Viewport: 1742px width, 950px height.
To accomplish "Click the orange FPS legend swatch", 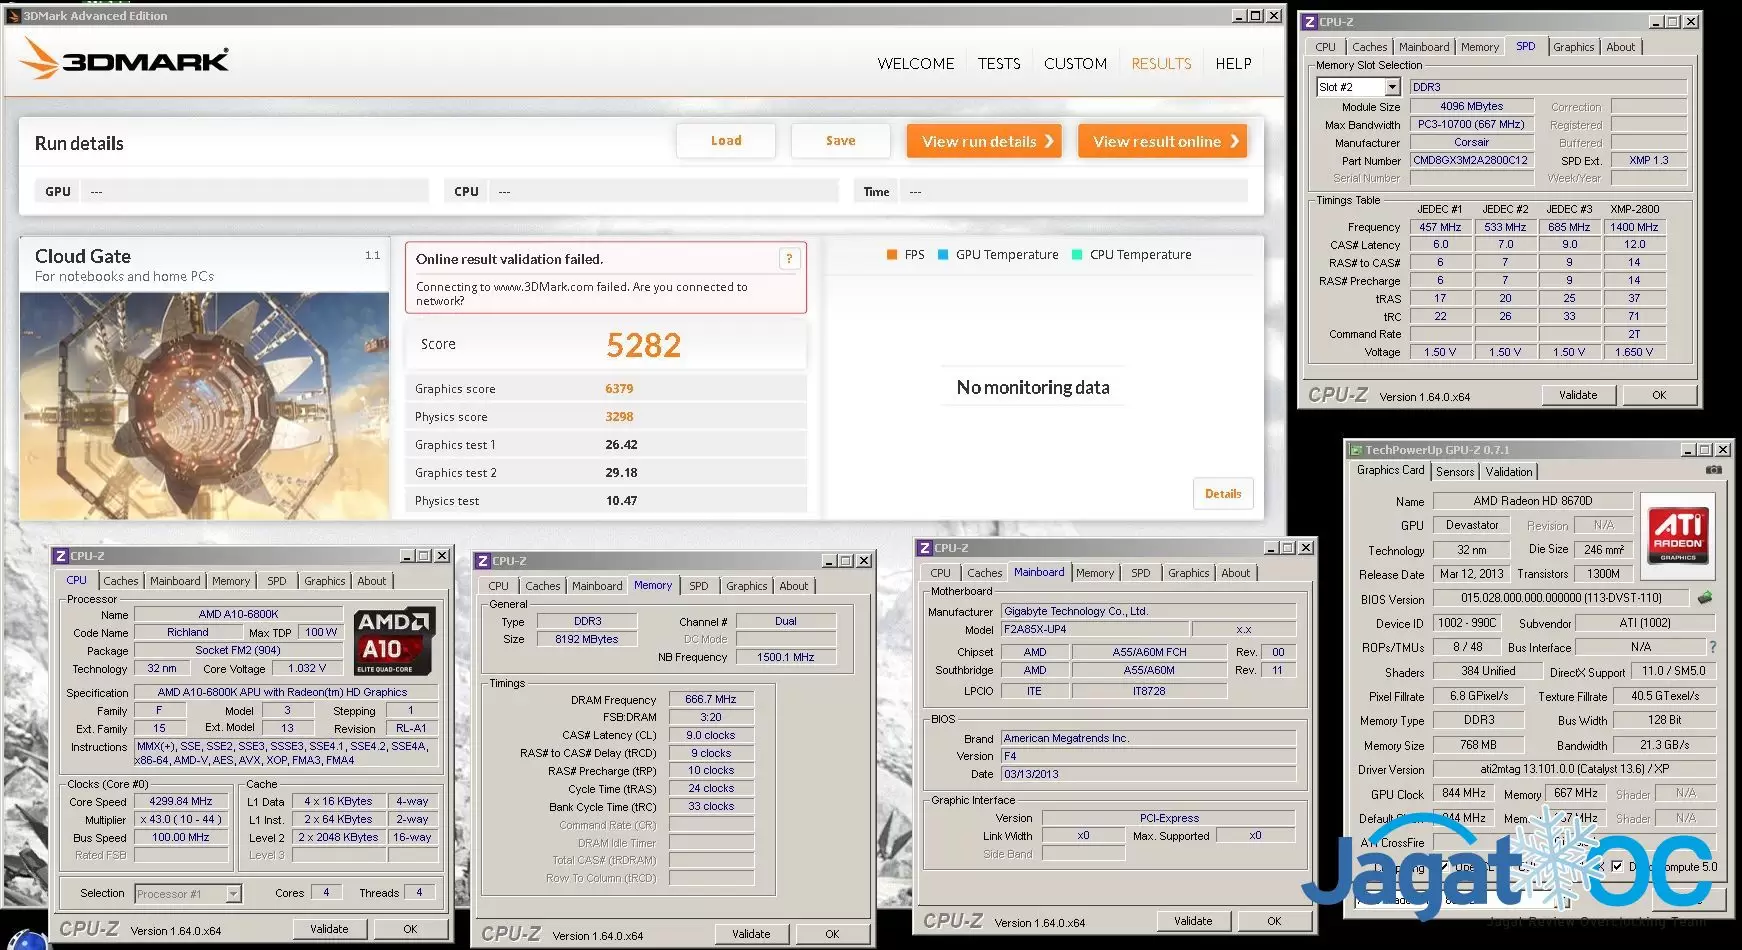I will (892, 255).
